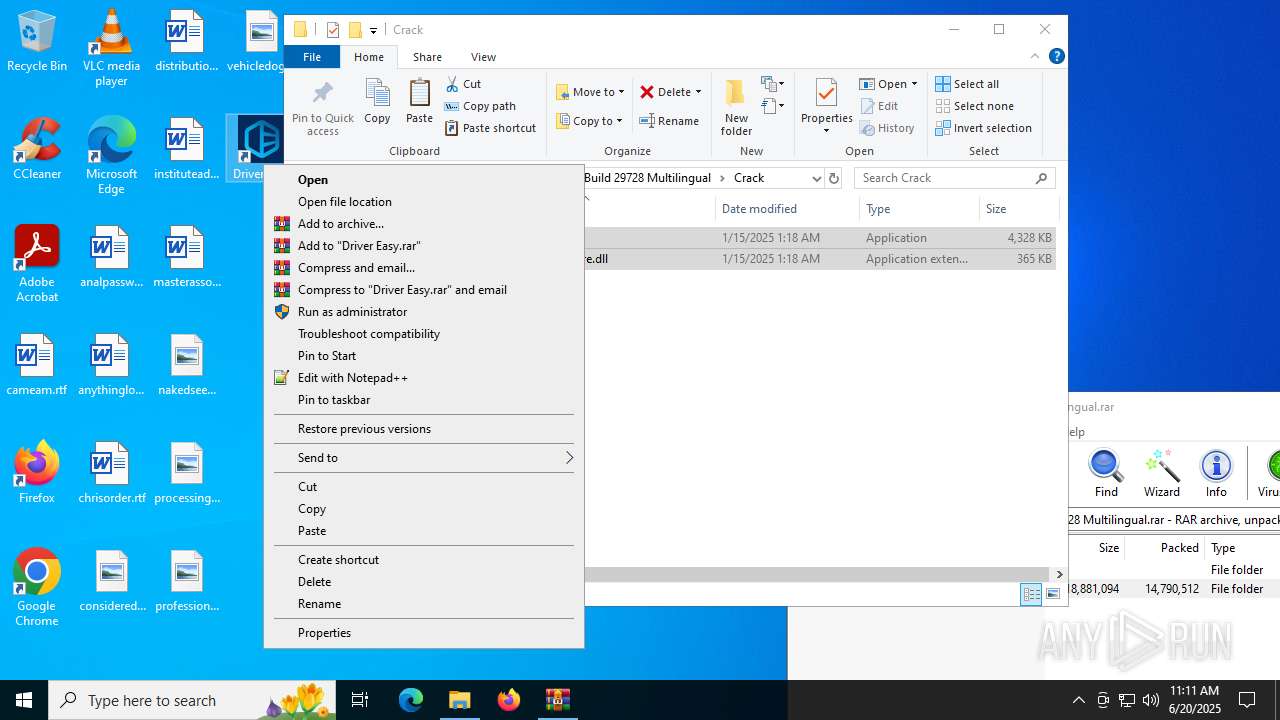1280x720 pixels.
Task: Switch to details view icon in status bar
Action: (1031, 595)
